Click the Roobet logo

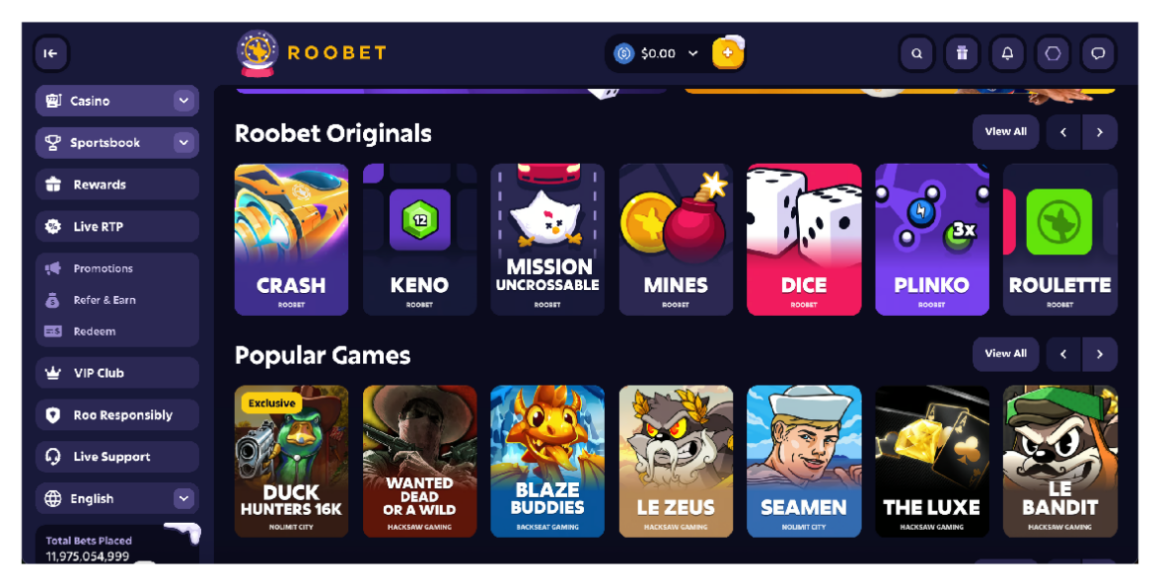pyautogui.click(x=311, y=53)
